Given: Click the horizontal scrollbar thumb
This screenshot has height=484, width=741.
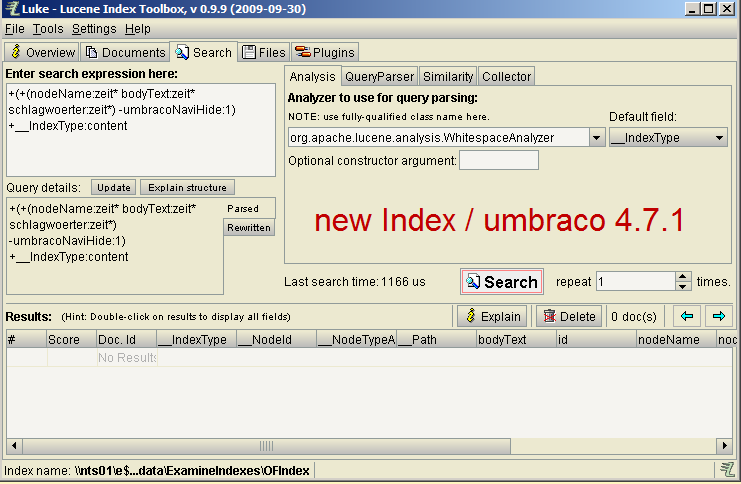Looking at the screenshot, I should point(267,446).
